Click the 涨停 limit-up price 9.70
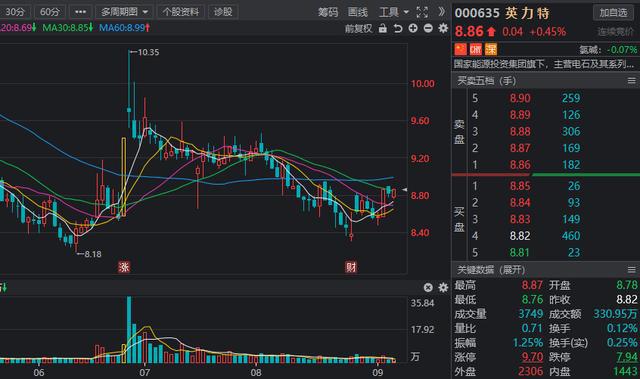Image resolution: width=640 pixels, height=379 pixels. tap(532, 357)
